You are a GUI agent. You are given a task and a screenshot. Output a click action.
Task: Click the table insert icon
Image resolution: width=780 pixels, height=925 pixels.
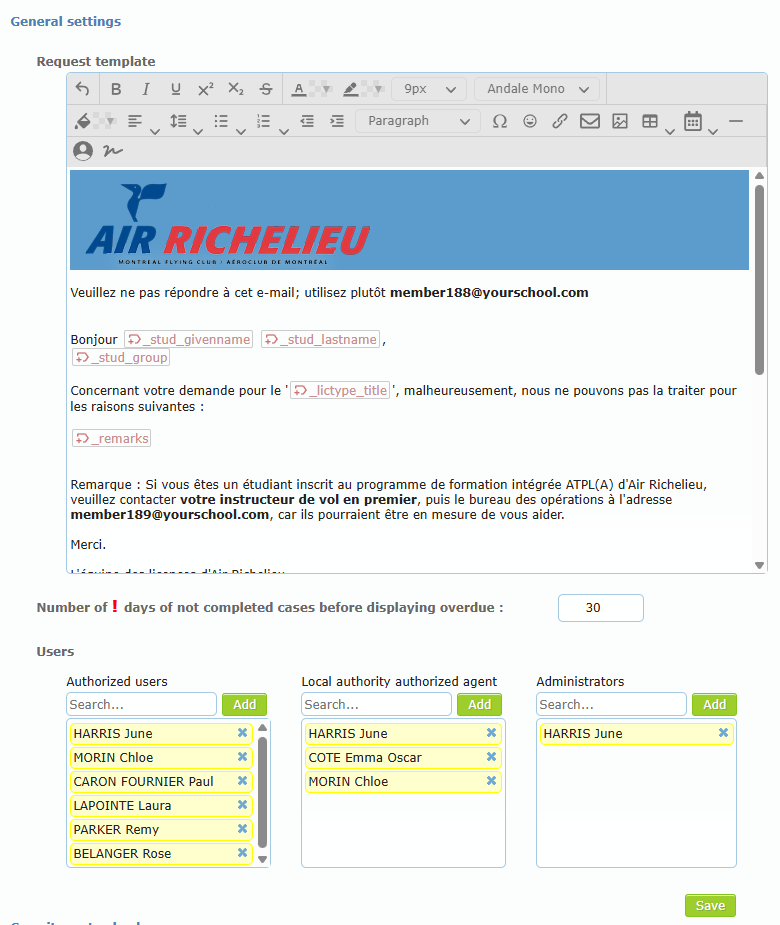pyautogui.click(x=650, y=121)
